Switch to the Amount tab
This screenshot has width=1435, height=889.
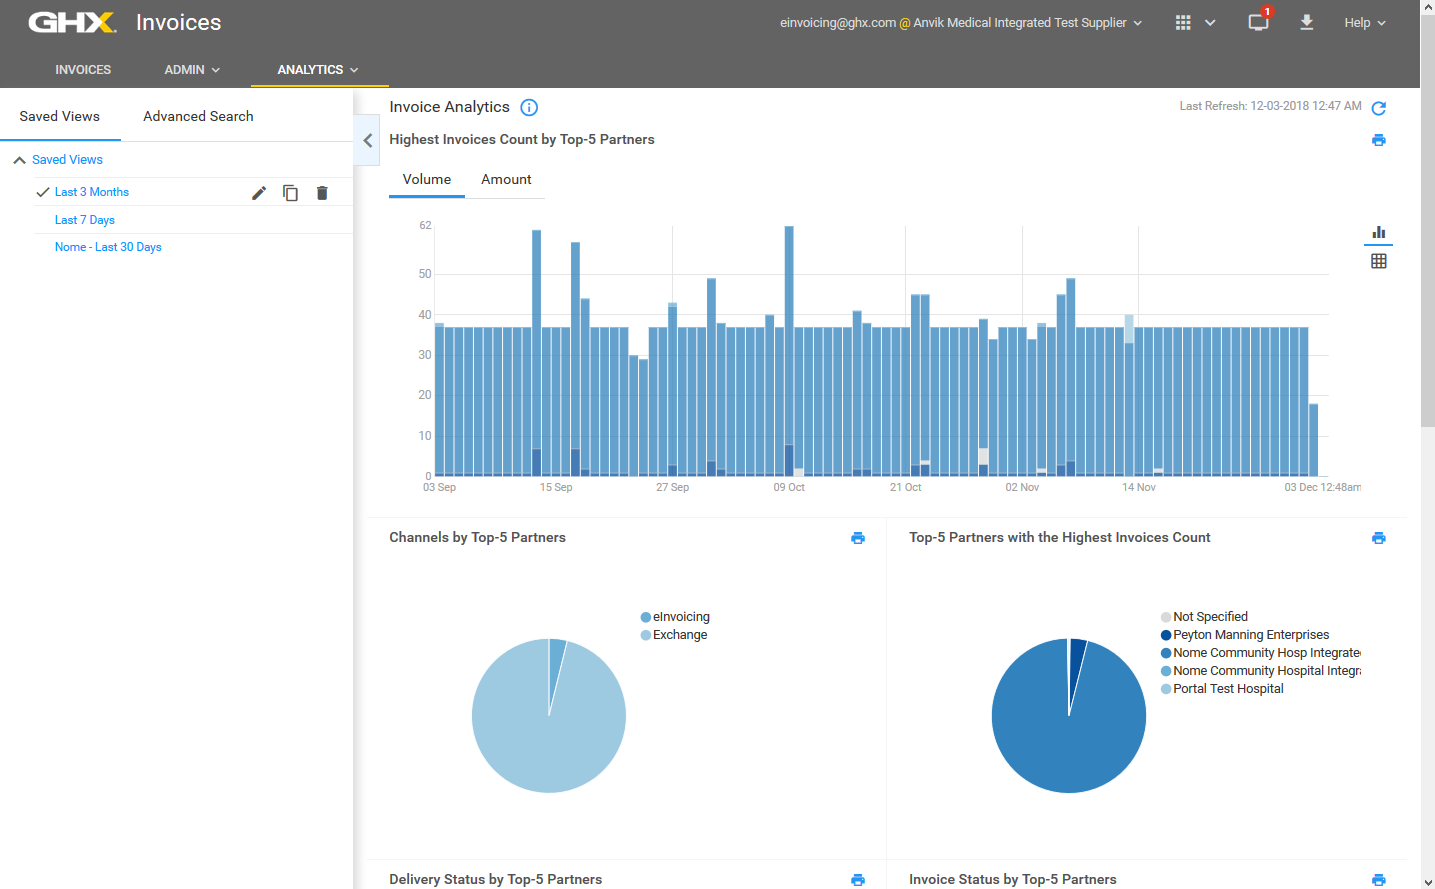tap(506, 180)
